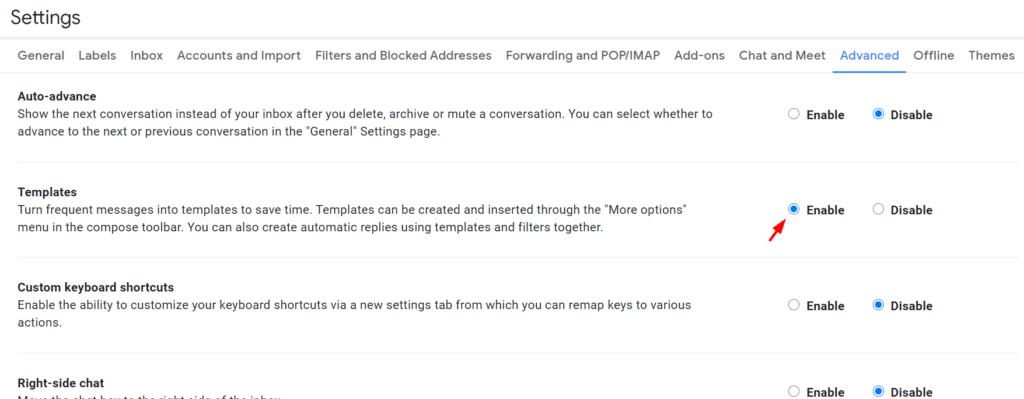Switch to the Themes tab
Image resolution: width=1024 pixels, height=399 pixels.
(x=991, y=56)
